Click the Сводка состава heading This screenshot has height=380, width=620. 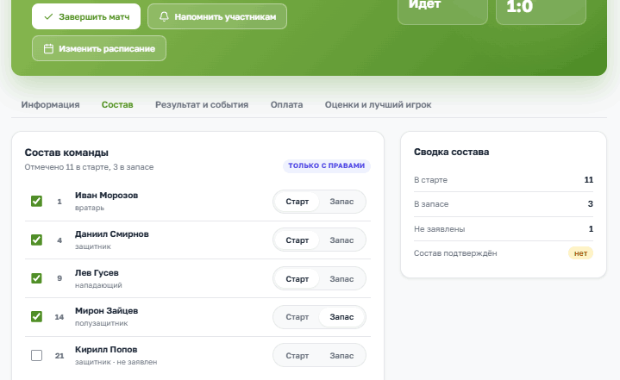click(452, 152)
